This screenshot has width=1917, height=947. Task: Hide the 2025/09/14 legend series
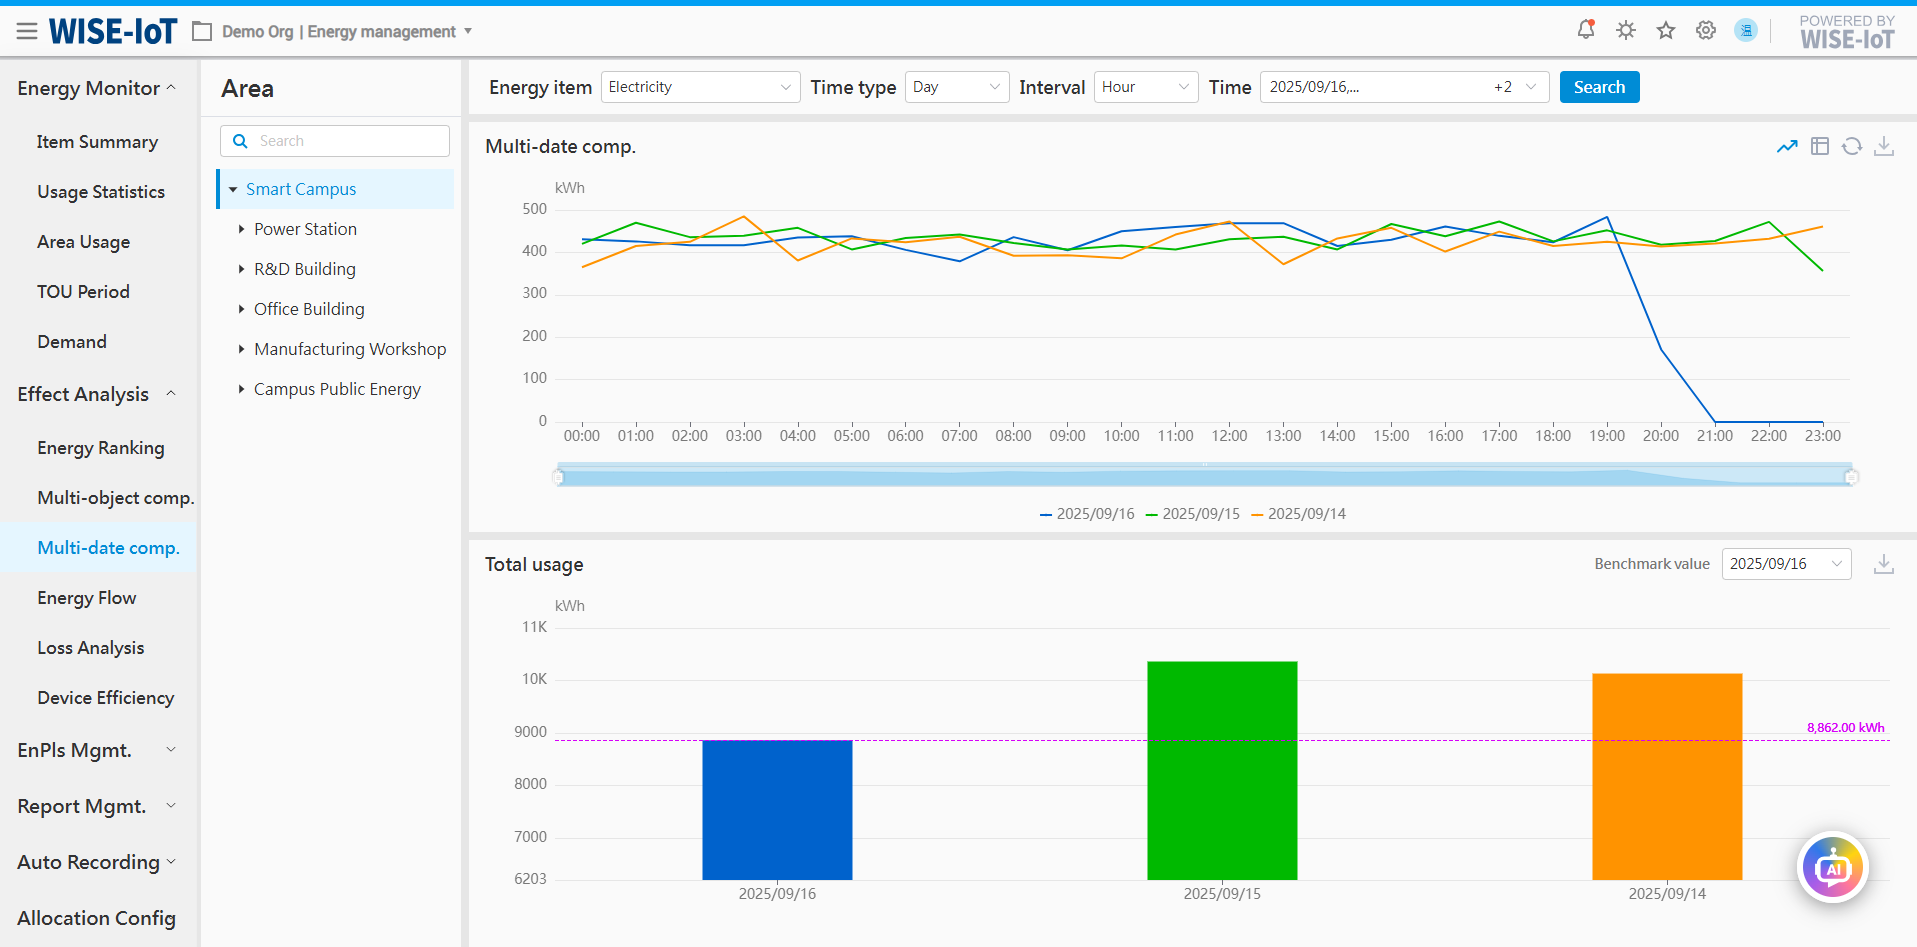(x=1298, y=514)
